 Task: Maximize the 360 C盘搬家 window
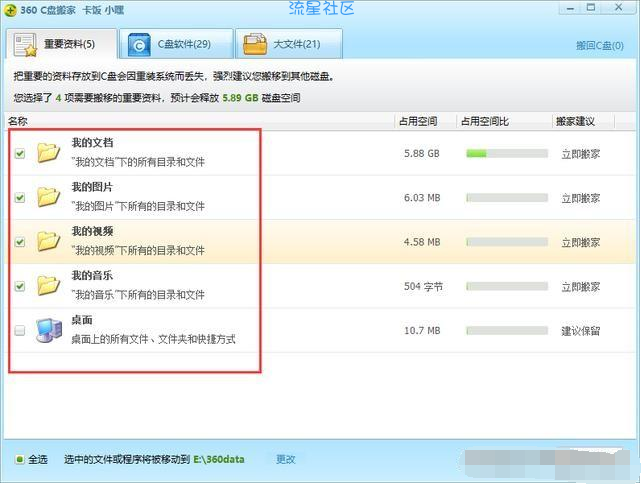[591, 8]
